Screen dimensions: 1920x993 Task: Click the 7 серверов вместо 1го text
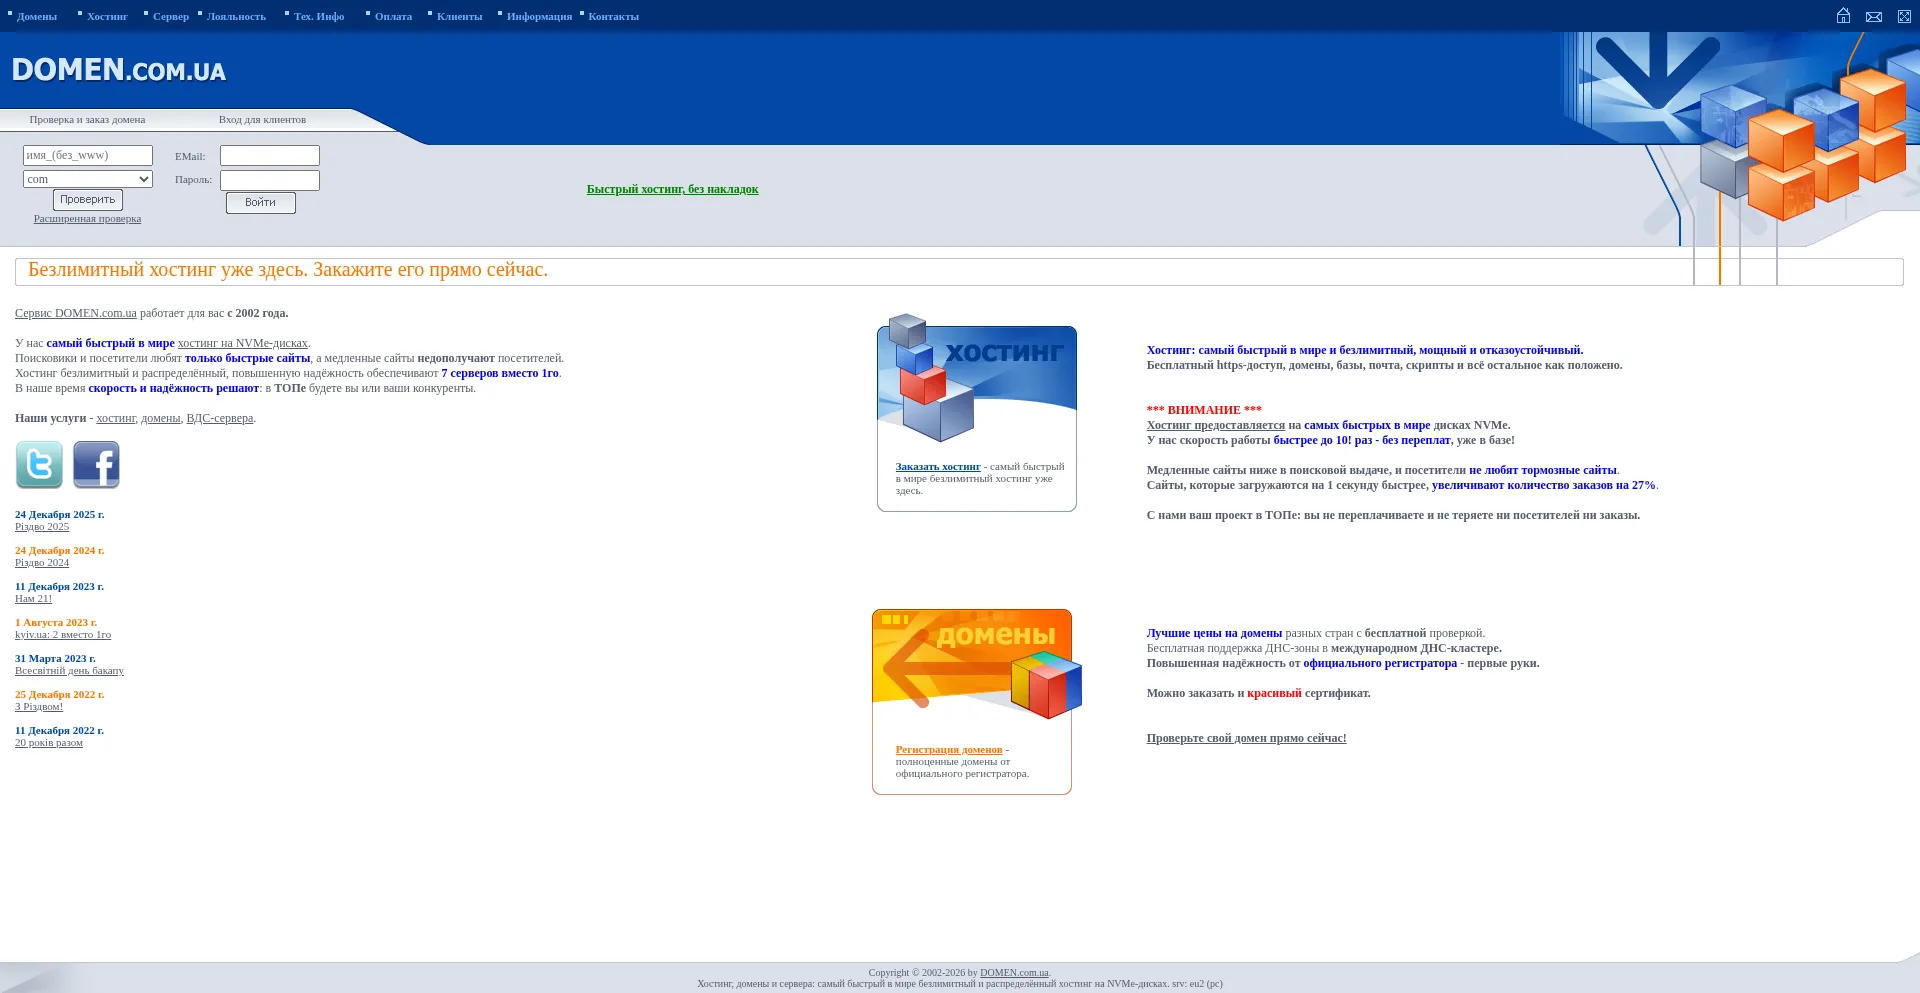(500, 373)
